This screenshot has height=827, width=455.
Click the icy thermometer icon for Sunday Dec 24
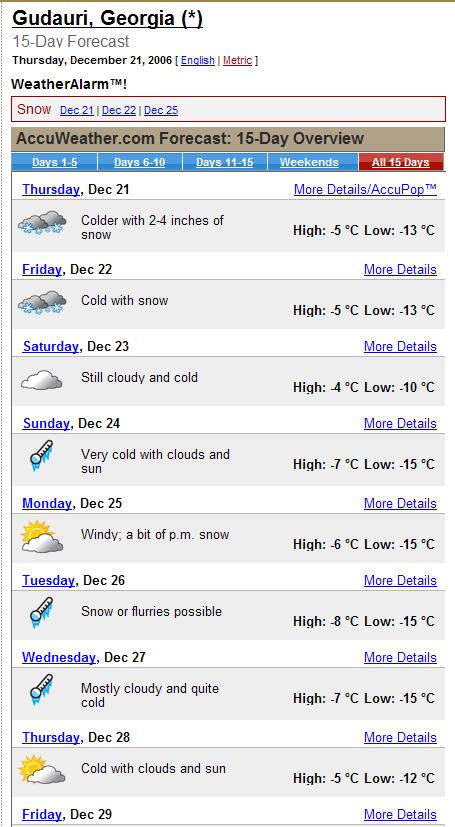42,455
